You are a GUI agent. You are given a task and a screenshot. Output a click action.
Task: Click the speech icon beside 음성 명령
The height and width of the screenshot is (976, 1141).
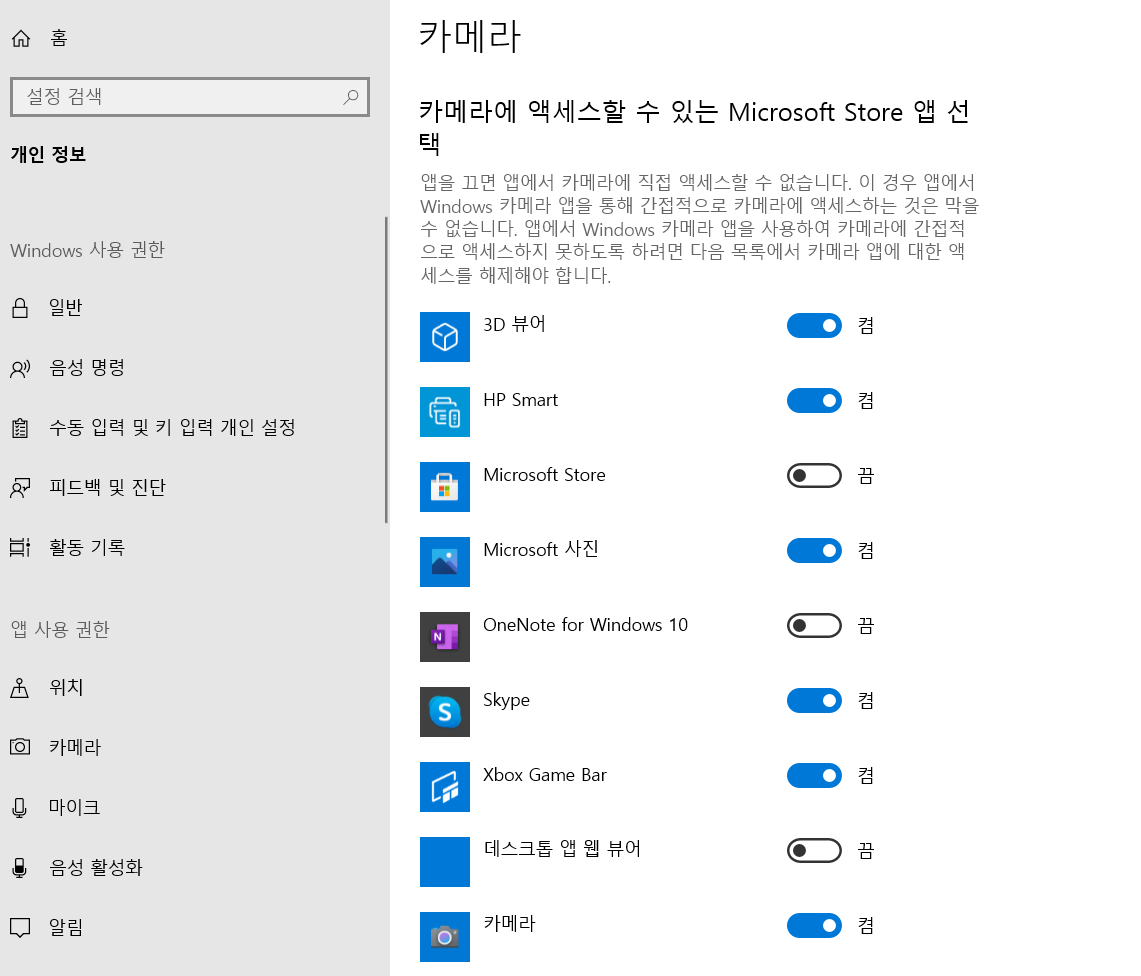[20, 368]
